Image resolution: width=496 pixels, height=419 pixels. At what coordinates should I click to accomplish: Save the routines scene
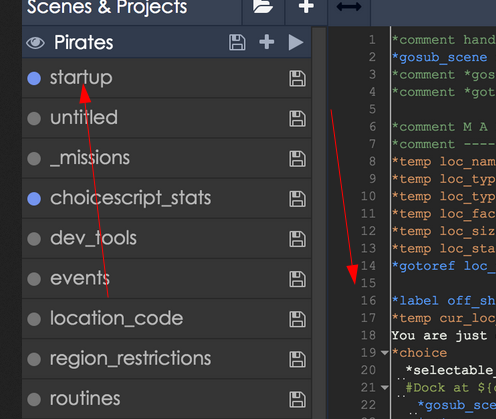pyautogui.click(x=297, y=400)
